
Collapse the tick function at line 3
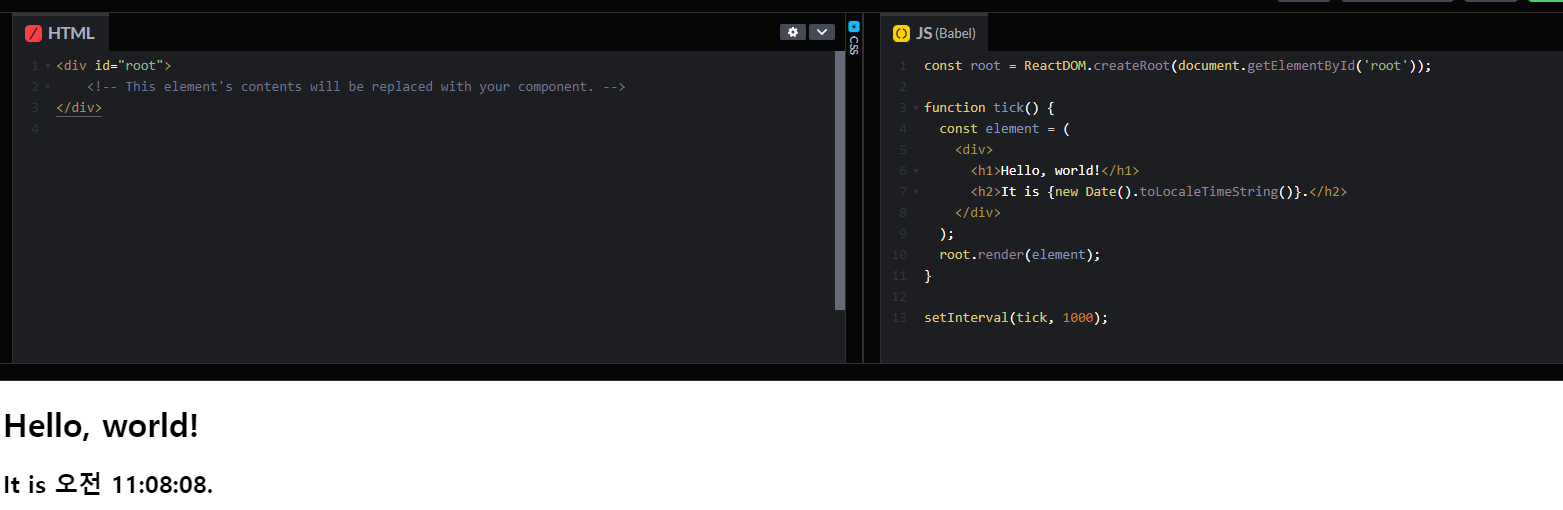click(915, 108)
